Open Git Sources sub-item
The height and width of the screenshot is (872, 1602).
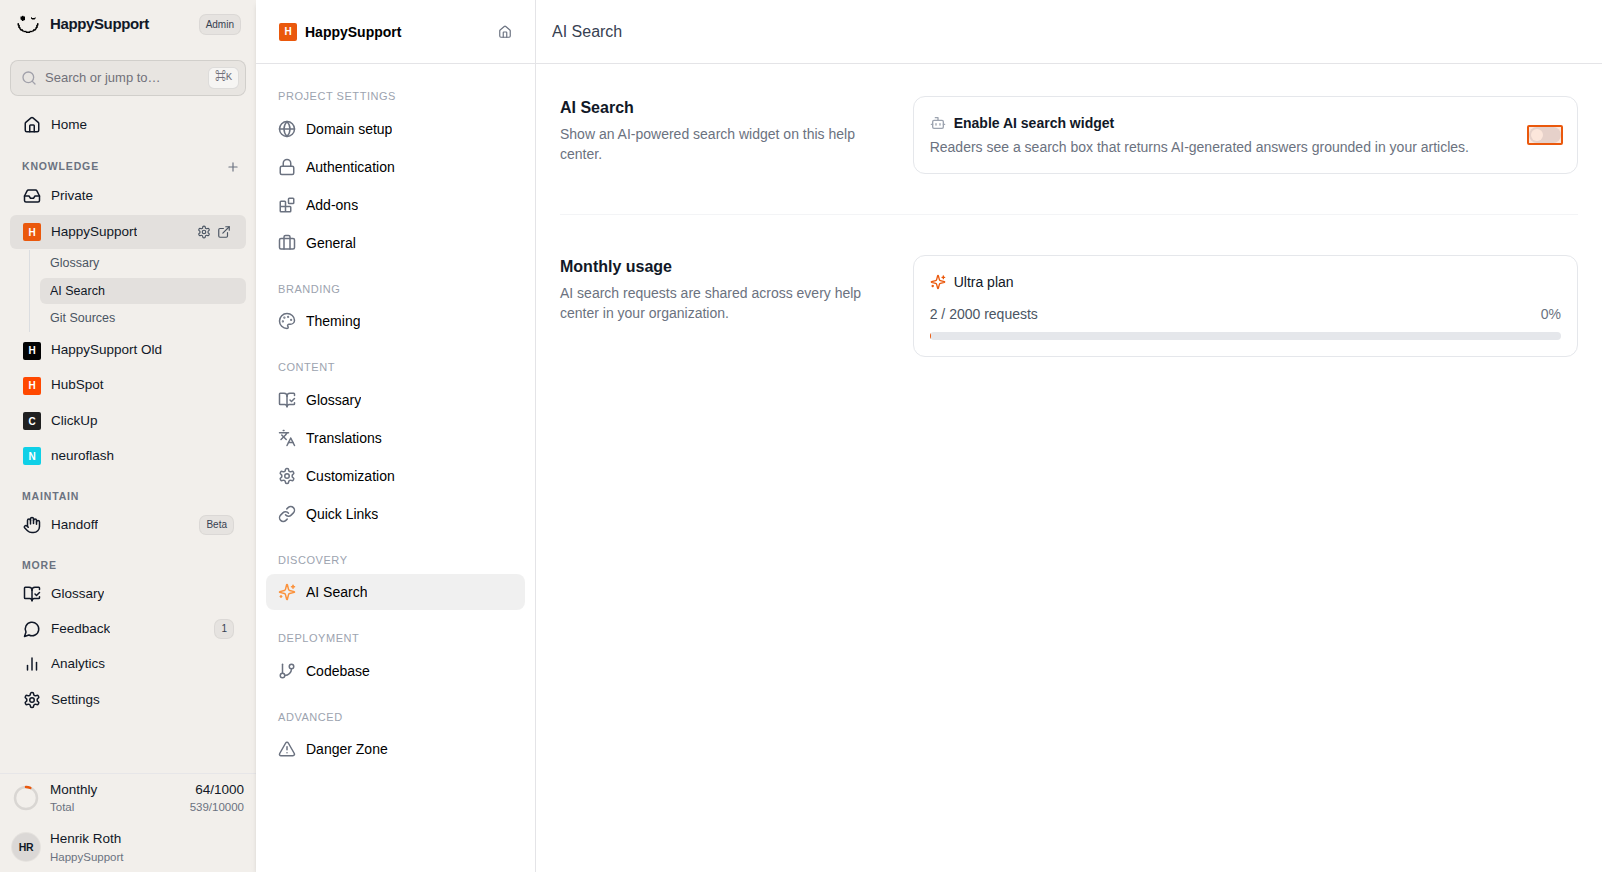[x=143, y=318]
